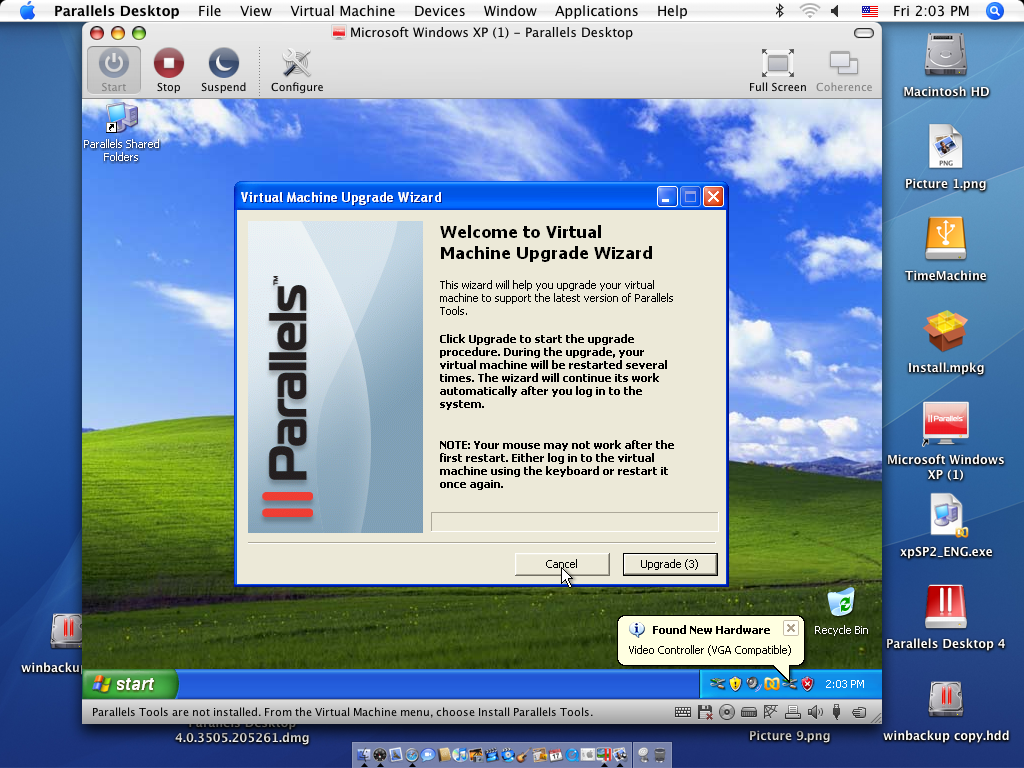Click the Wi-Fi menu bar icon
Viewport: 1024px width, 768px height.
point(810,11)
